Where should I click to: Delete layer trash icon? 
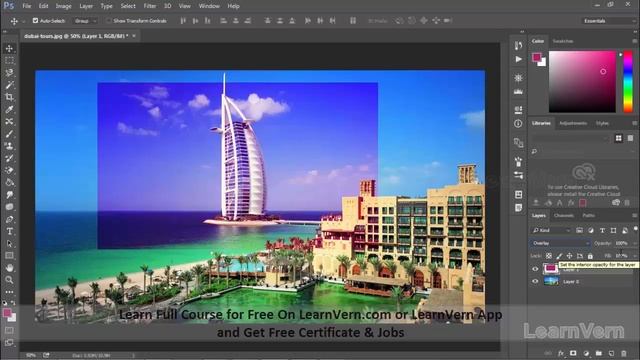coord(624,353)
